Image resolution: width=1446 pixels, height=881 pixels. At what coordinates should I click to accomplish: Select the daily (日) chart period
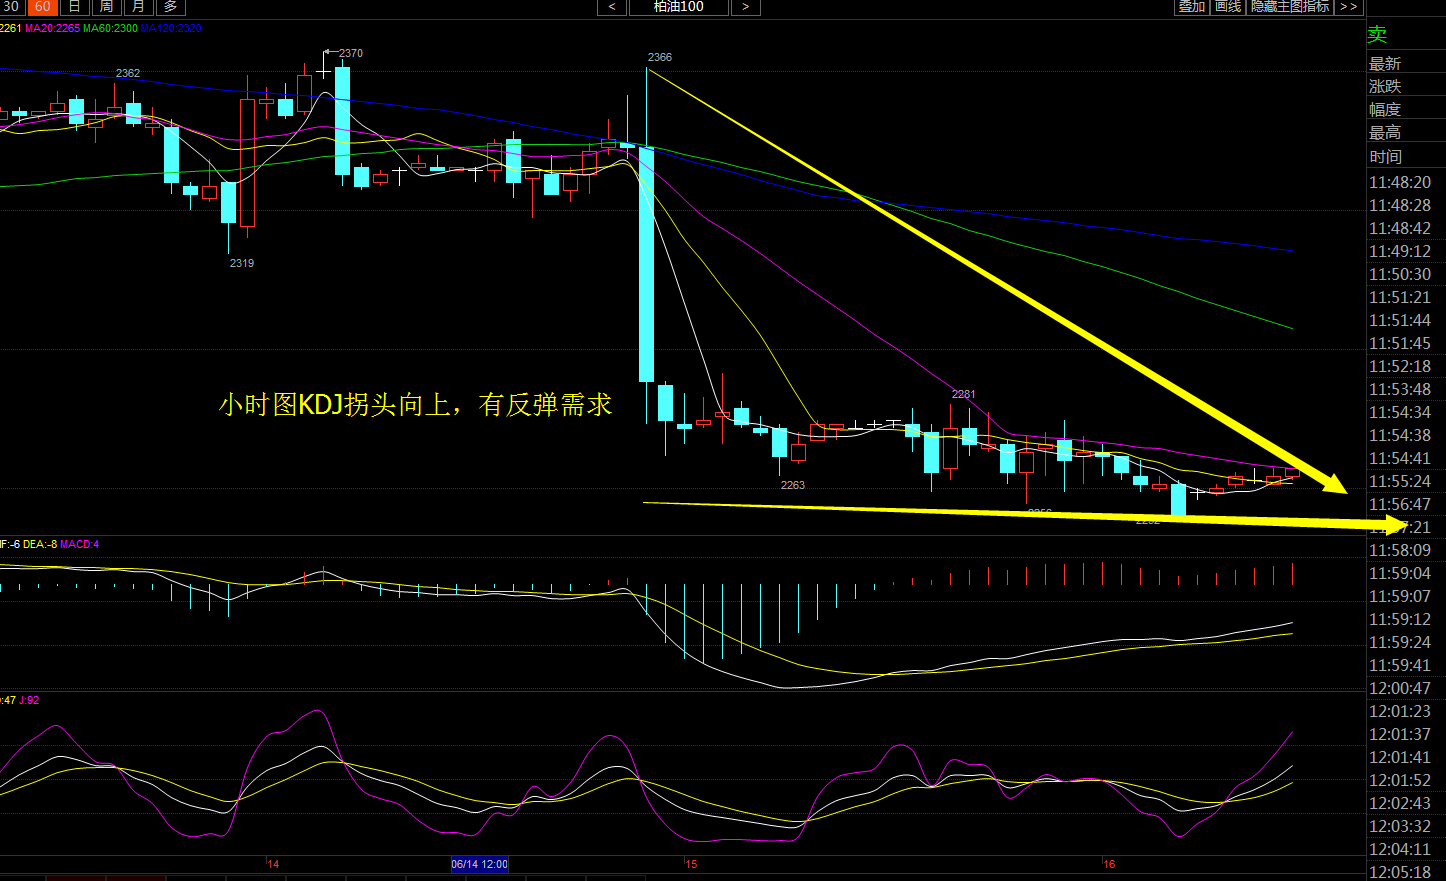(75, 6)
